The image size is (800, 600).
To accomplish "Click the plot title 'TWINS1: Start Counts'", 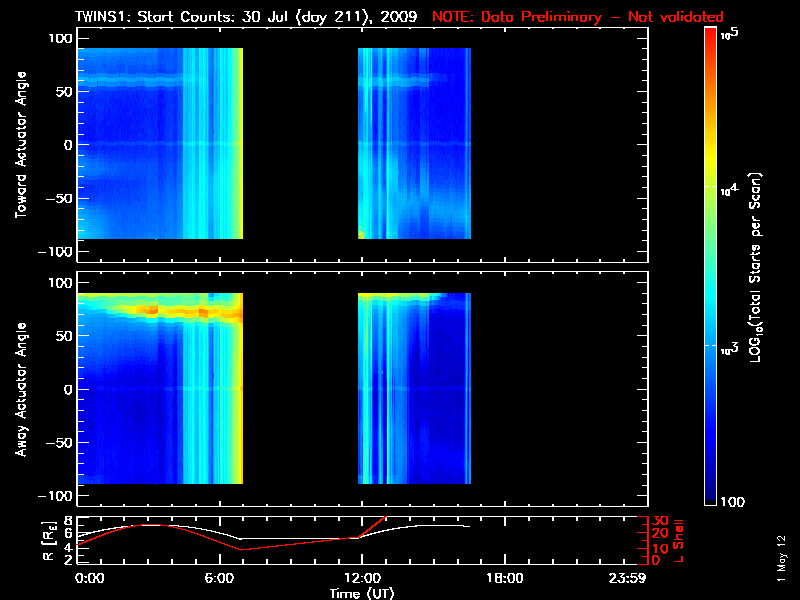I will click(156, 16).
